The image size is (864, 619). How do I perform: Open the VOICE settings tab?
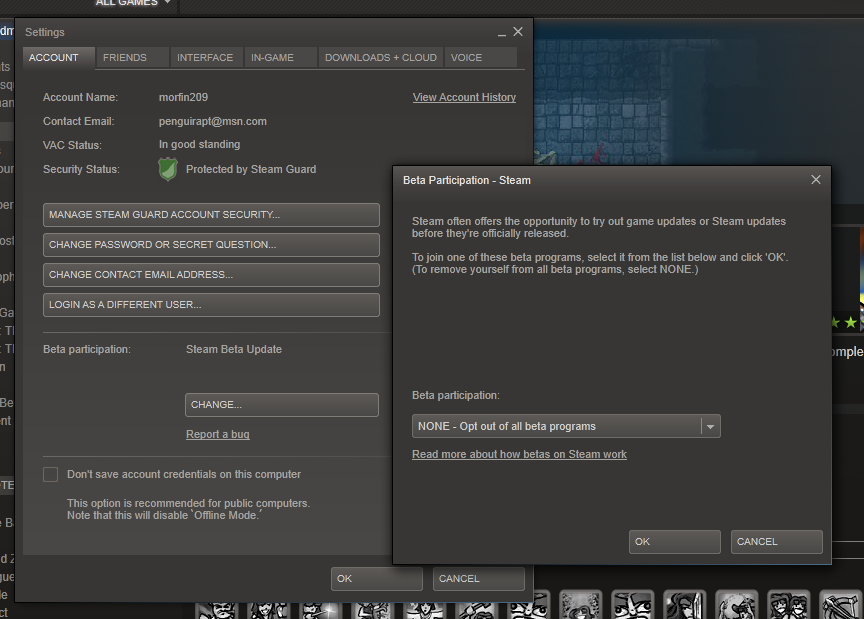[465, 57]
